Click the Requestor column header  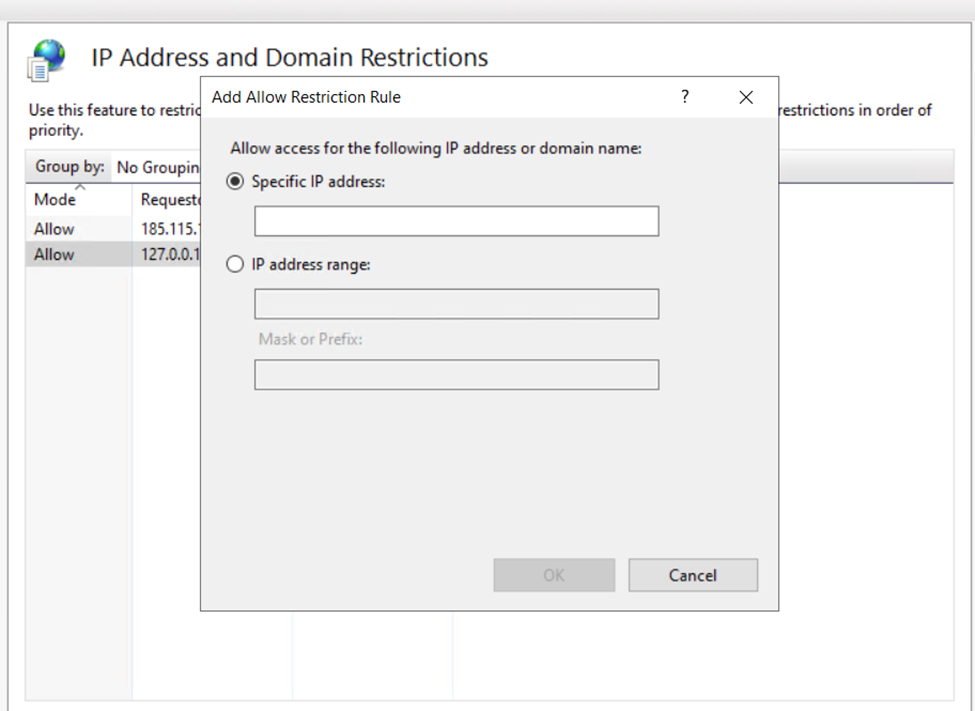tap(170, 200)
